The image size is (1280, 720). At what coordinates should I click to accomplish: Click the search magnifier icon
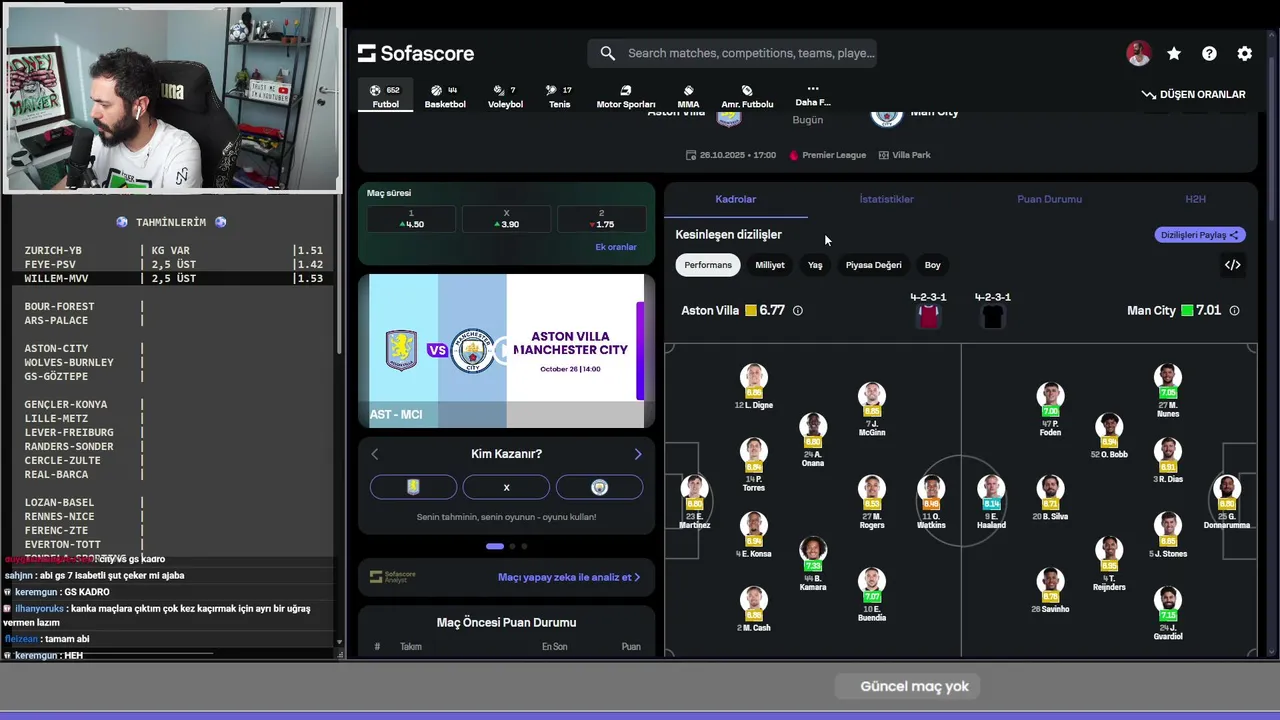(608, 53)
